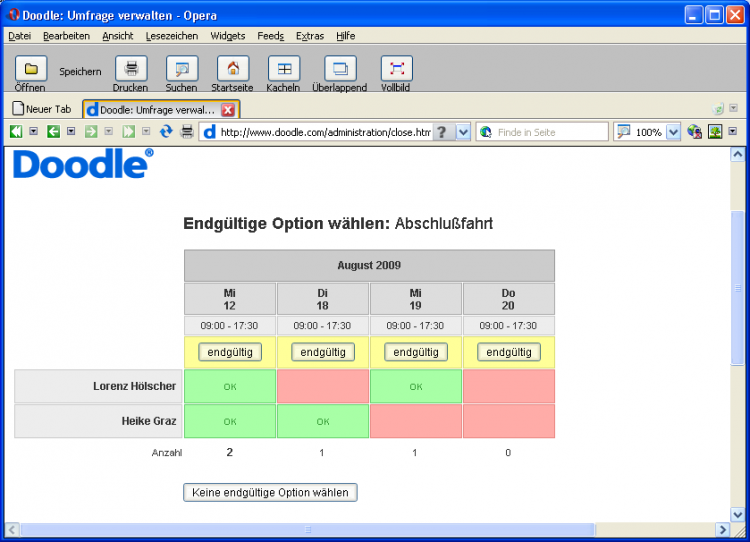This screenshot has width=750, height=542.
Task: Click endgültig button for Mi 19
Action: click(416, 352)
